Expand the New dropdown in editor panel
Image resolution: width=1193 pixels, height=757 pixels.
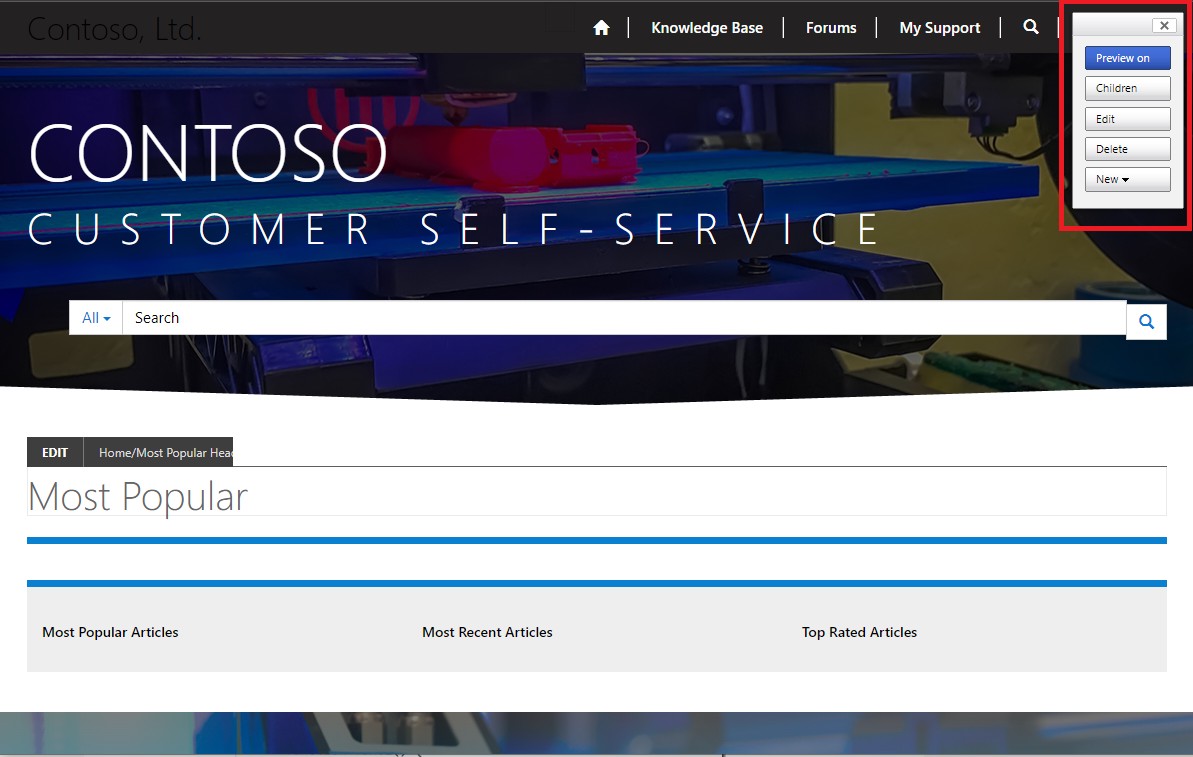(1128, 180)
